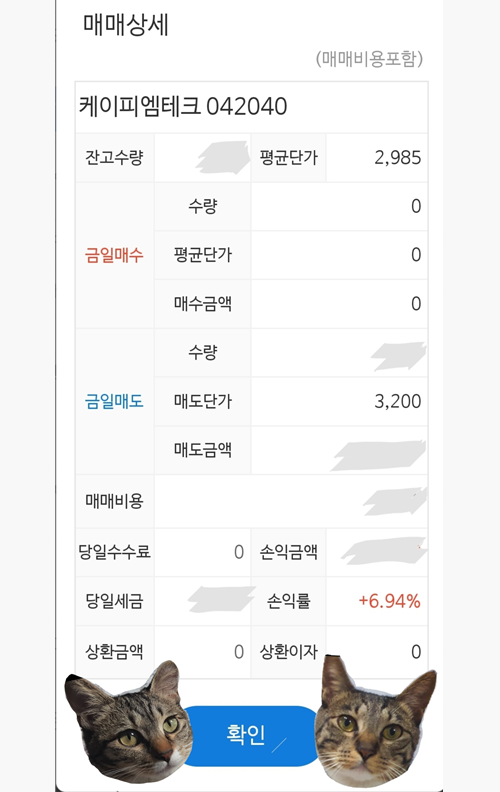Click the 상환이자 label
This screenshot has height=792, width=500.
click(288, 652)
